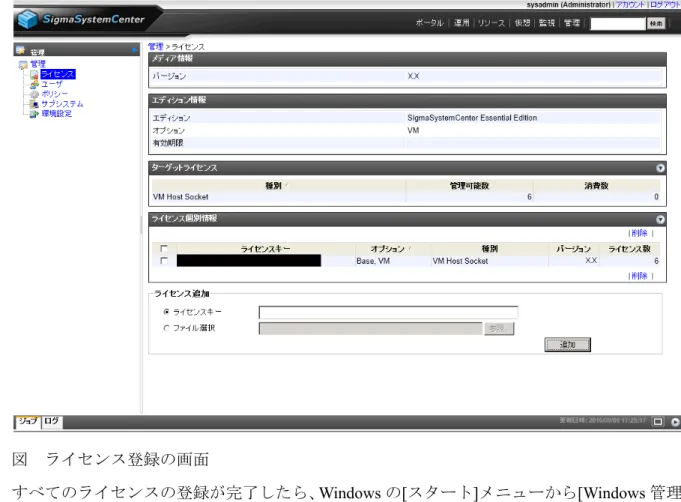This screenshot has height=502, width=681.
Task: Select 環境設定 in the management tree
Action: coord(56,114)
